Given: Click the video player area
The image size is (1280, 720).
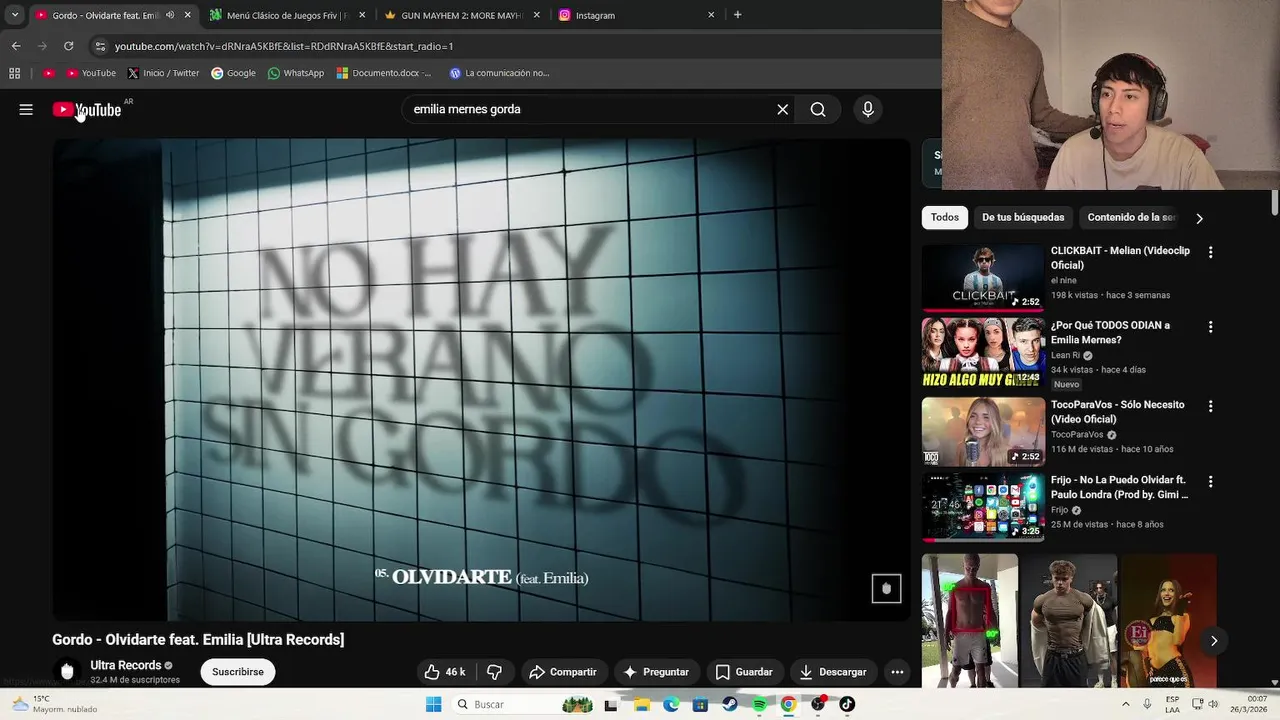Looking at the screenshot, I should tap(482, 380).
